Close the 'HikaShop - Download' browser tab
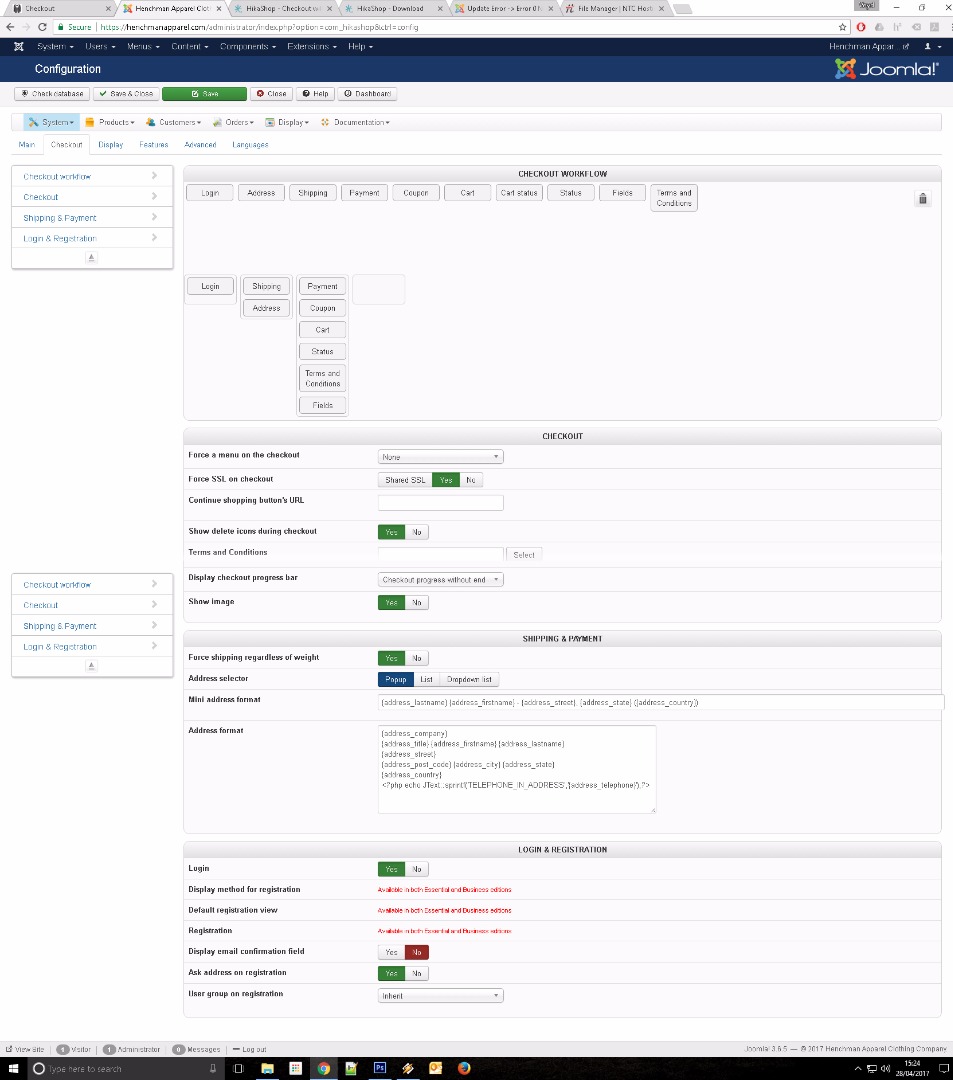This screenshot has width=953, height=1080. (x=440, y=9)
